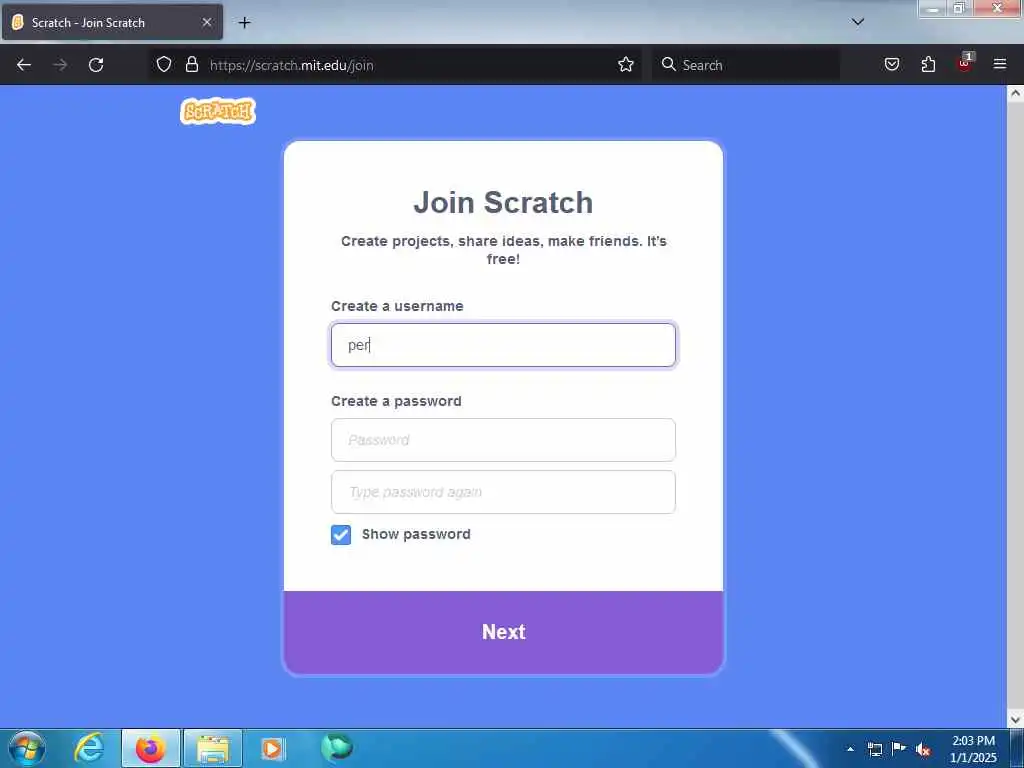Open the tracking protection shield icon
This screenshot has height=768, width=1024.
point(164,64)
